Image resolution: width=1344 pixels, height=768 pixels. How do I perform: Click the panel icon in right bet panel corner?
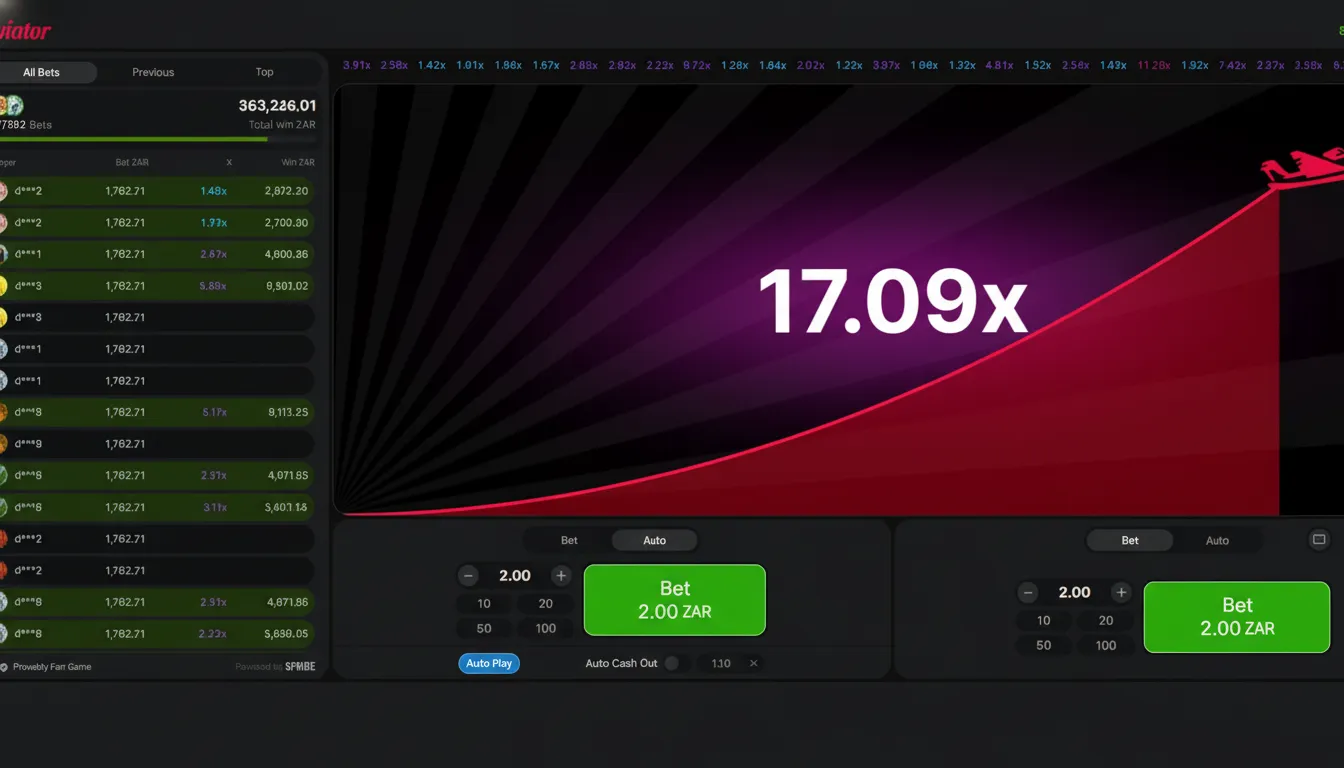pyautogui.click(x=1319, y=540)
